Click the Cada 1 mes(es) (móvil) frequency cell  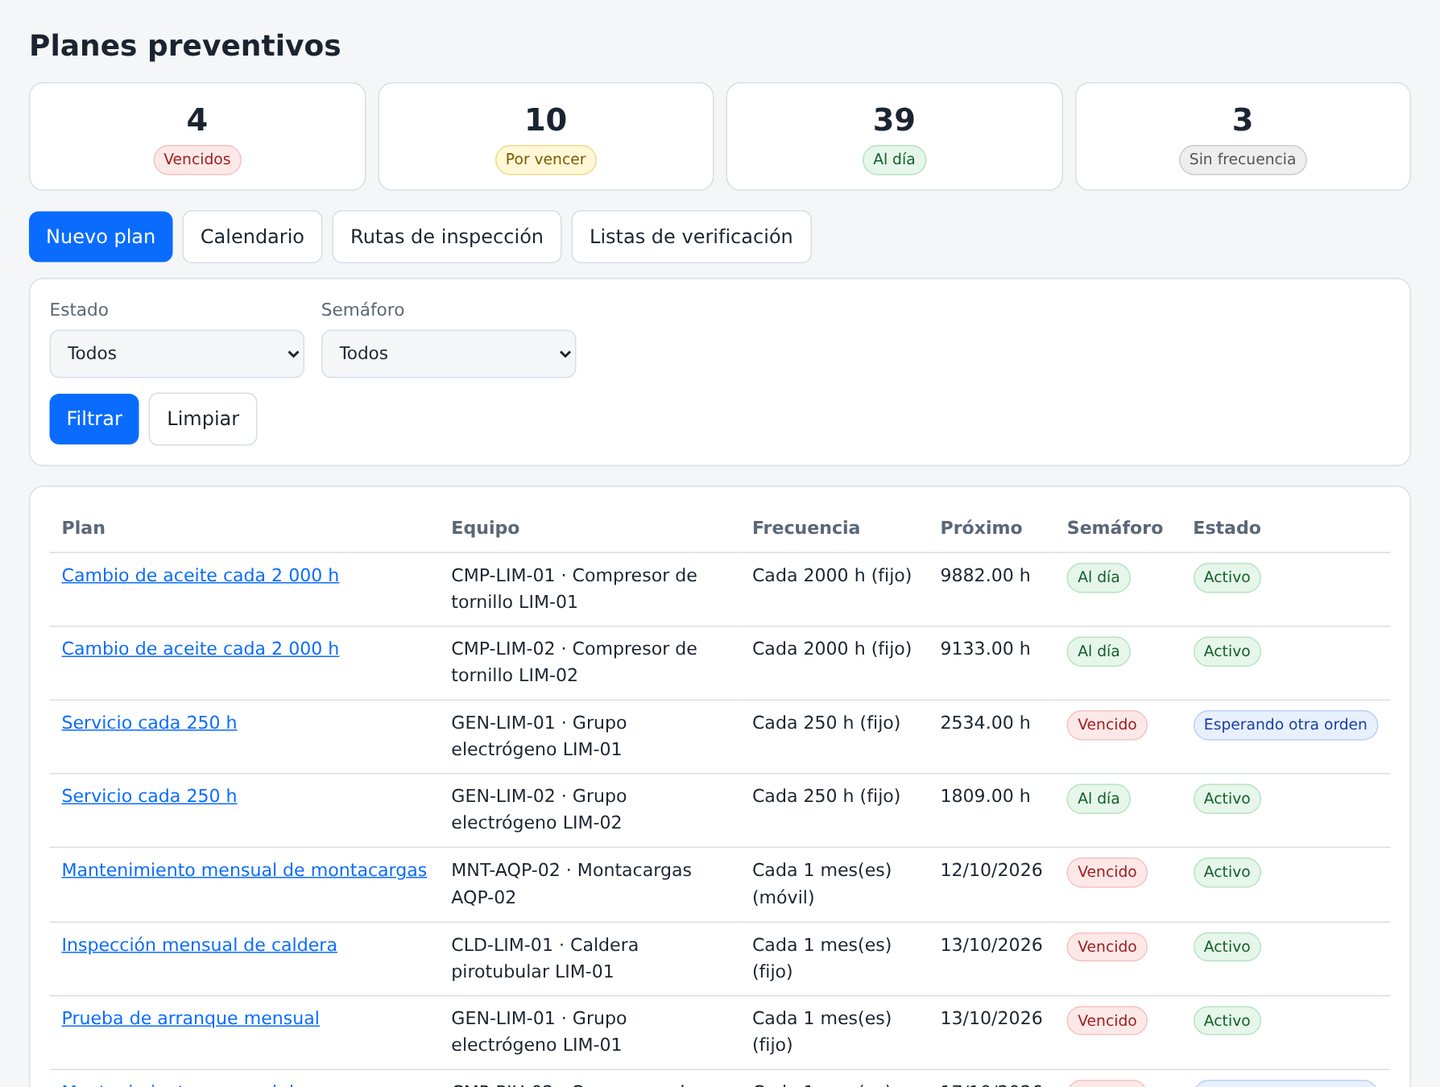(x=822, y=883)
